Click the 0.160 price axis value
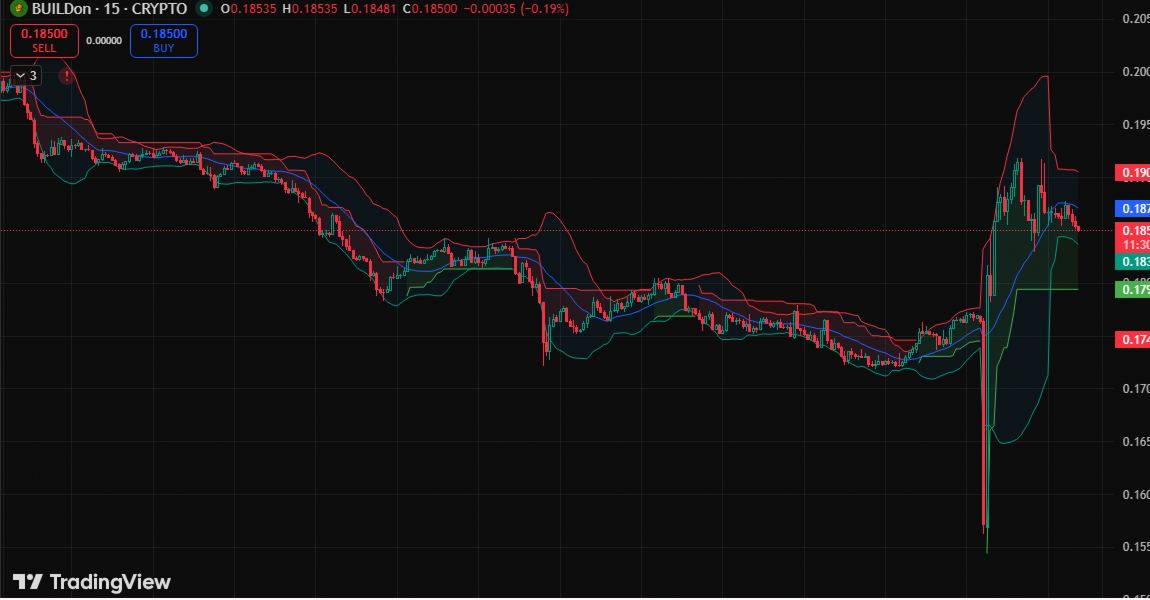The height and width of the screenshot is (600, 1150). 1135,494
